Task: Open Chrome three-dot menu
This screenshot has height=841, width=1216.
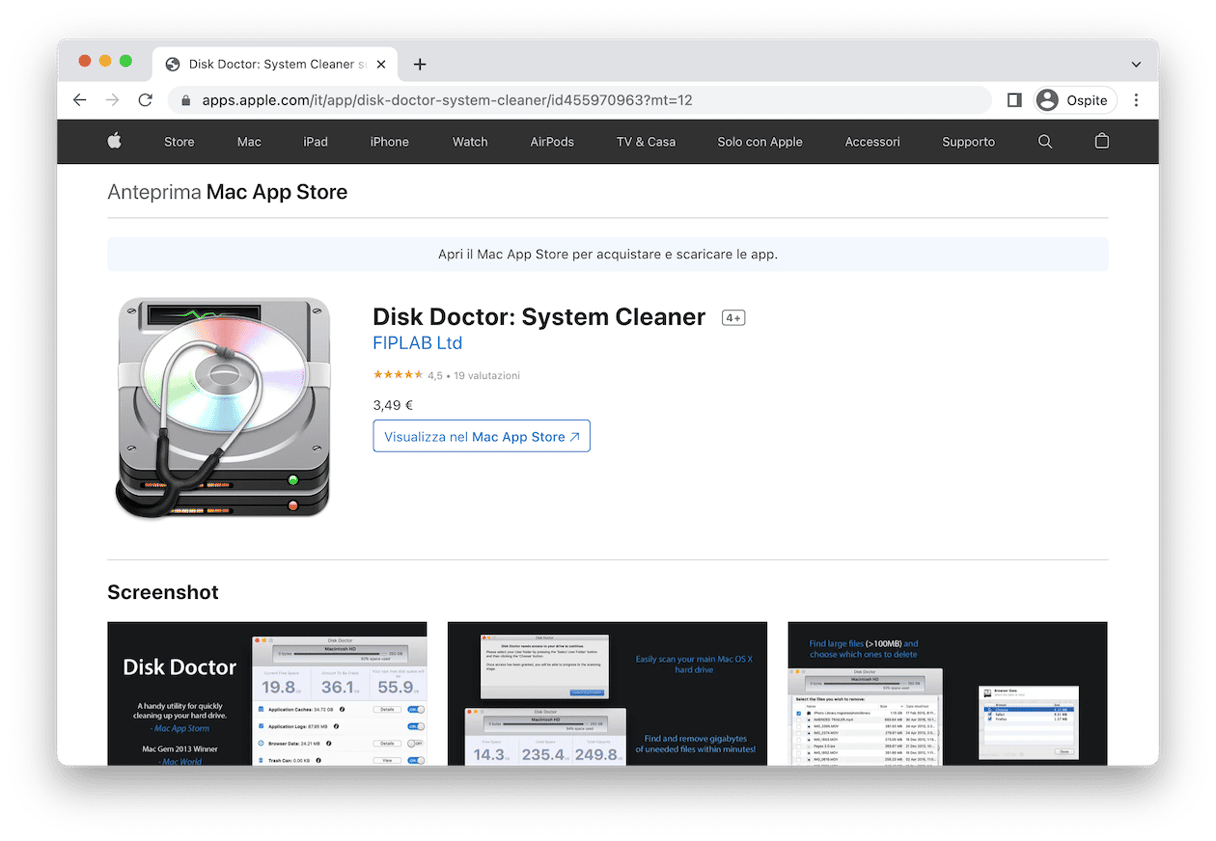Action: click(x=1136, y=100)
